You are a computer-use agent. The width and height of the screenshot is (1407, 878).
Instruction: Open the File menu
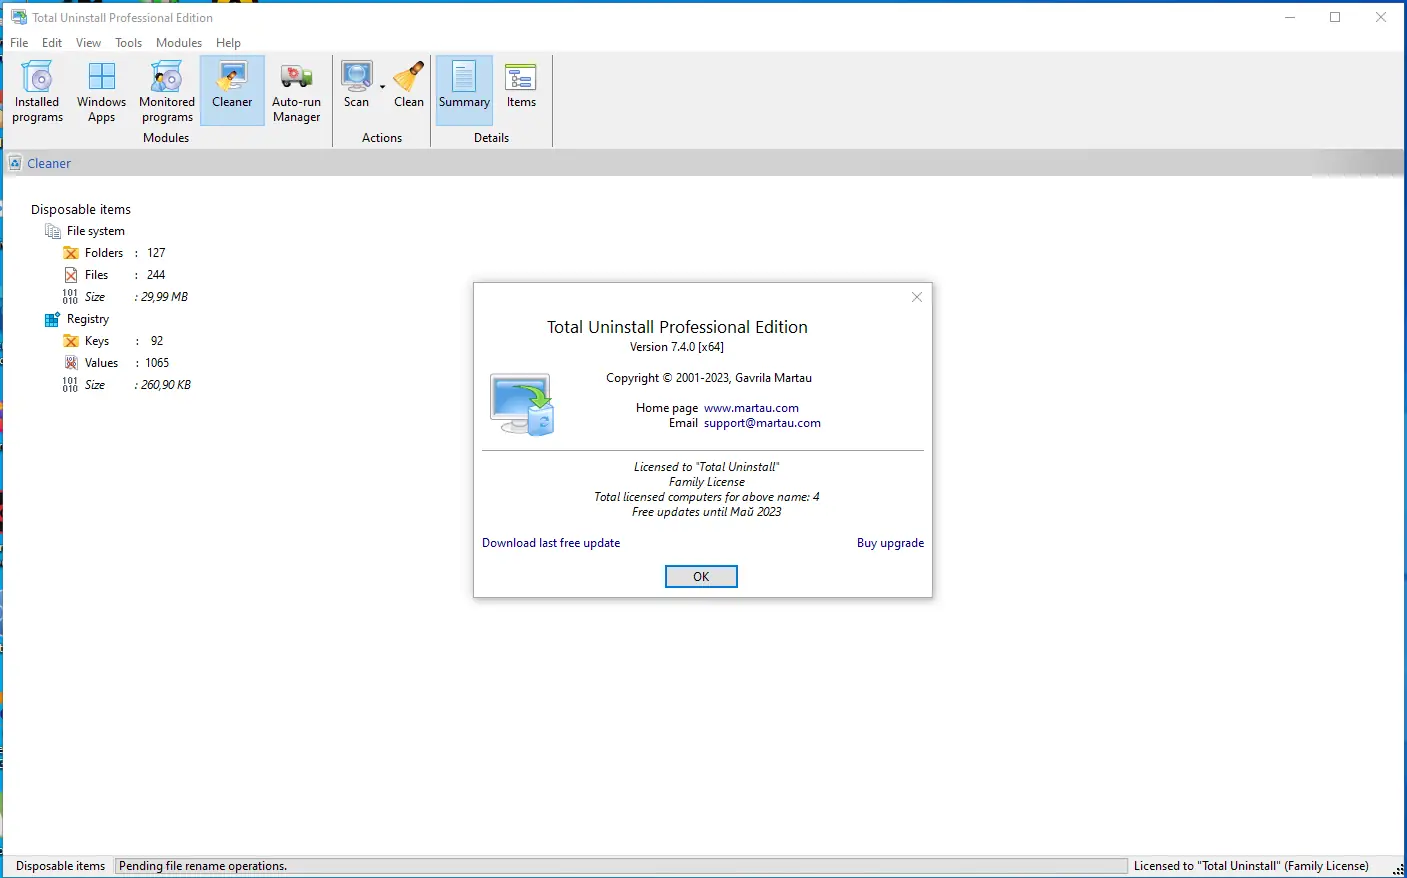pyautogui.click(x=19, y=43)
